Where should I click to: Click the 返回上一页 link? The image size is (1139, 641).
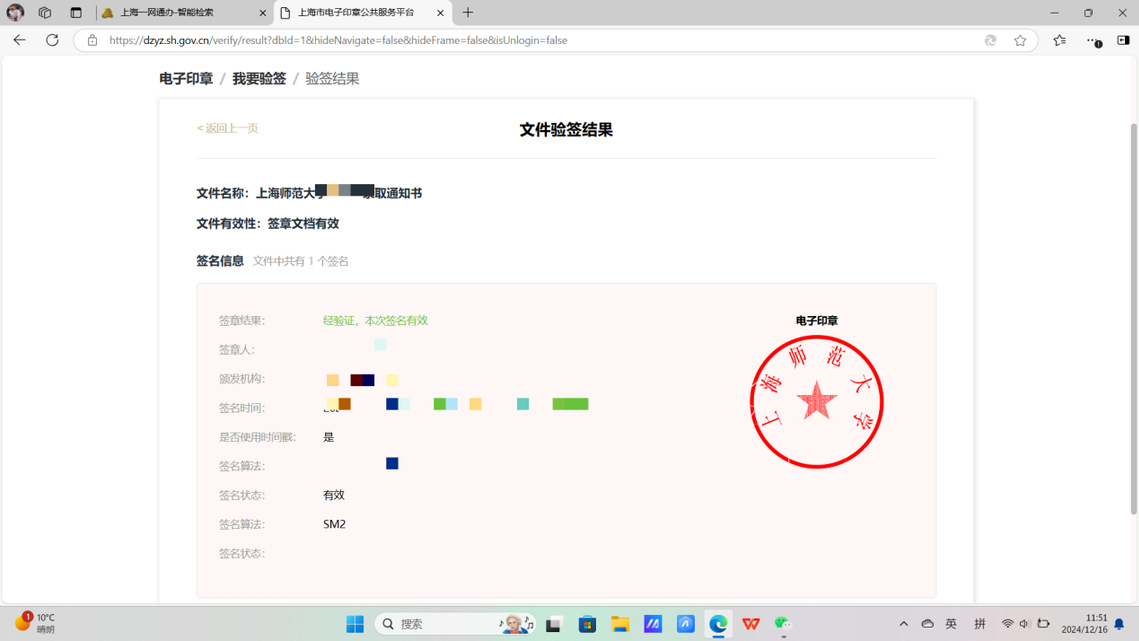pos(228,128)
